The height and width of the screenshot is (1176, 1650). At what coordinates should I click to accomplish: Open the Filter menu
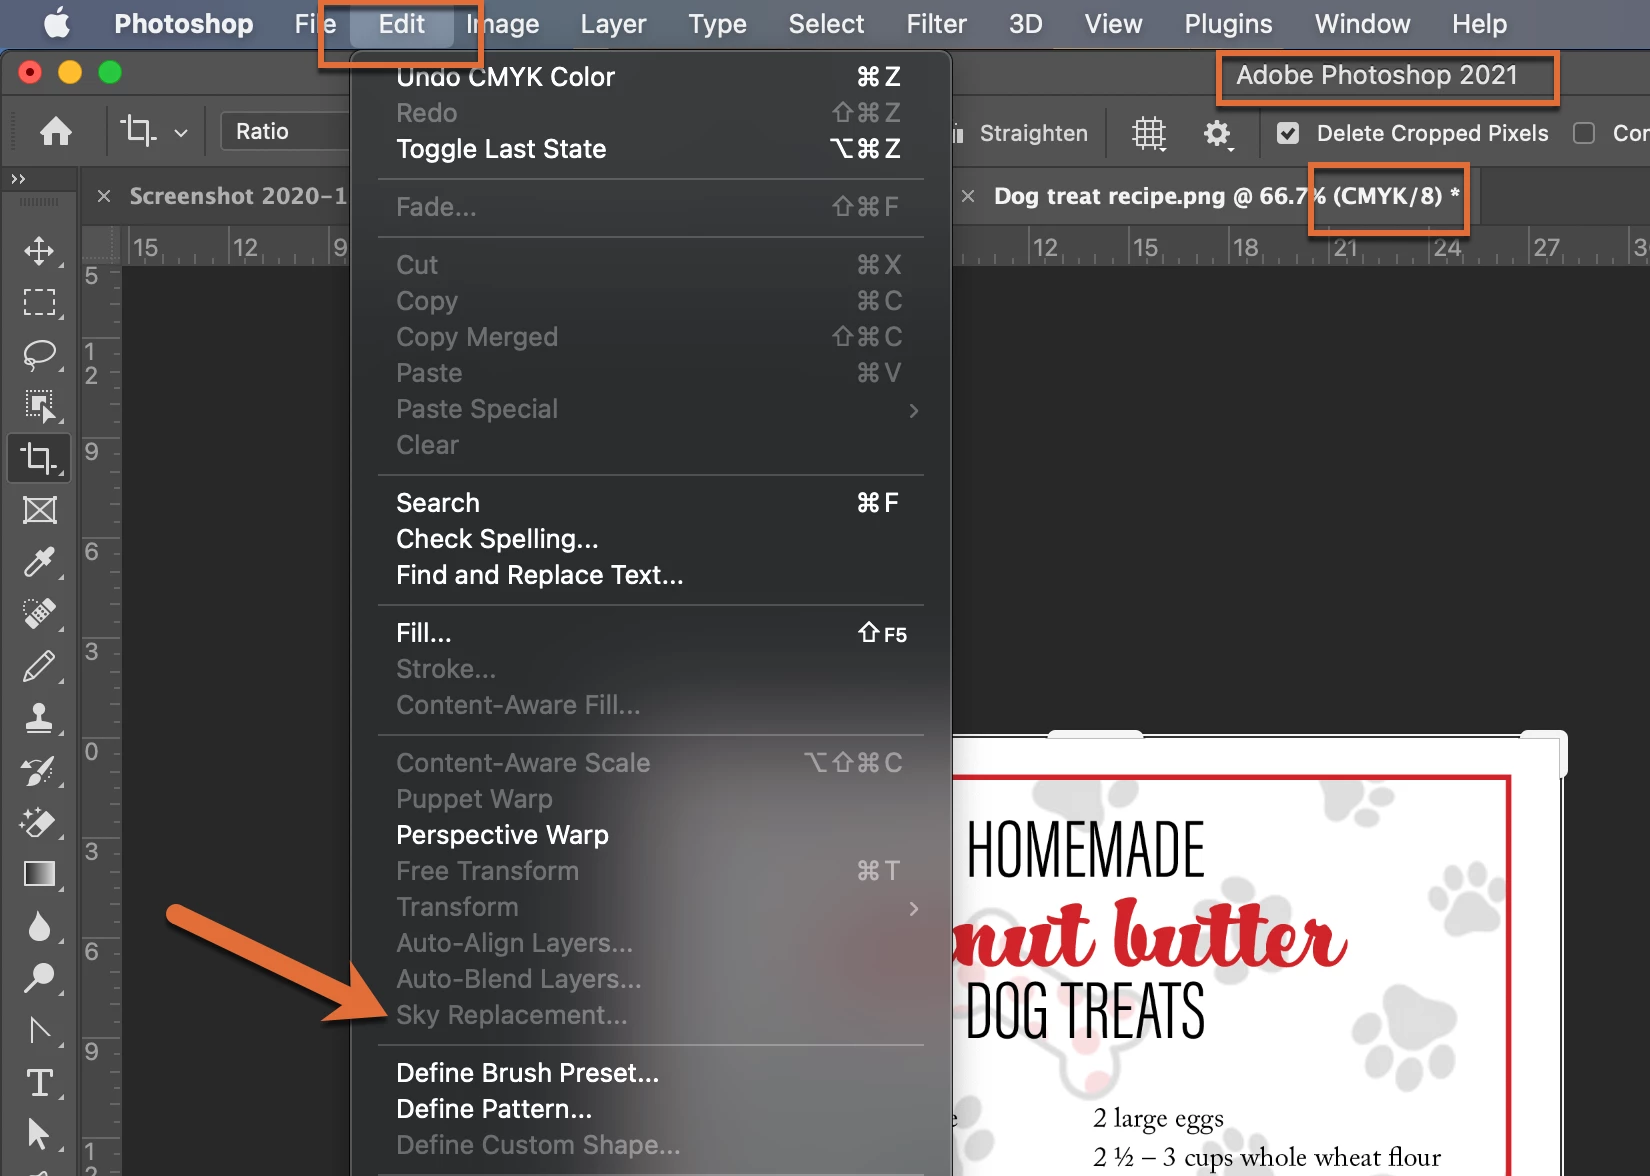[936, 23]
